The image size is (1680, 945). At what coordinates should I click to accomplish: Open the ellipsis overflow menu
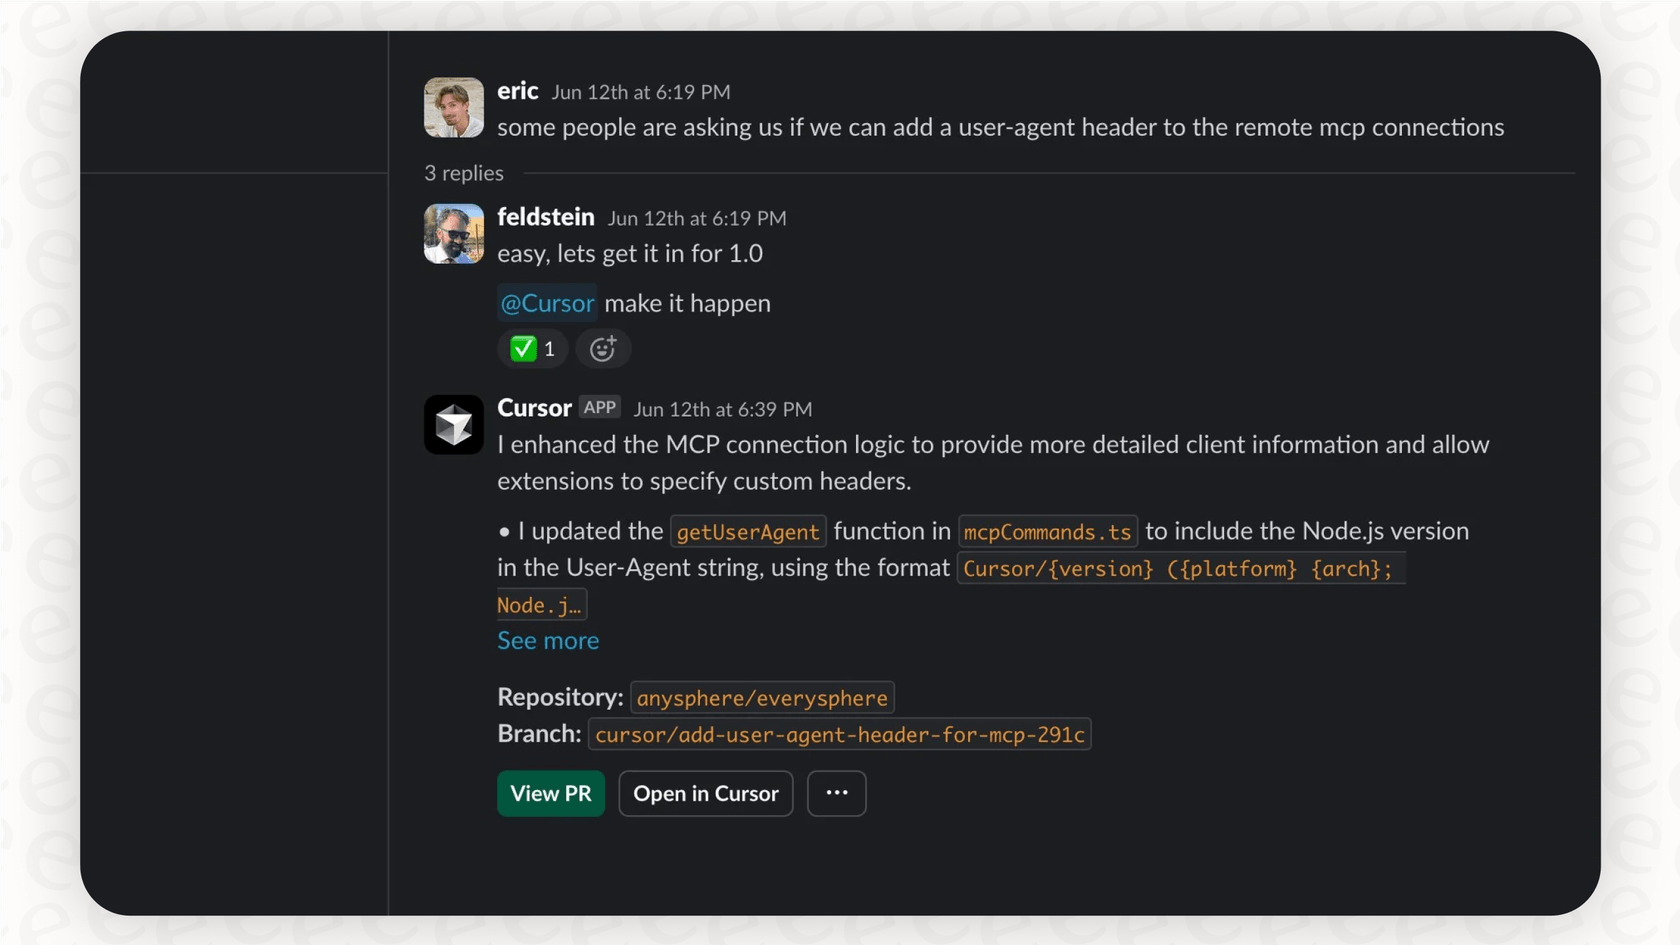[836, 793]
